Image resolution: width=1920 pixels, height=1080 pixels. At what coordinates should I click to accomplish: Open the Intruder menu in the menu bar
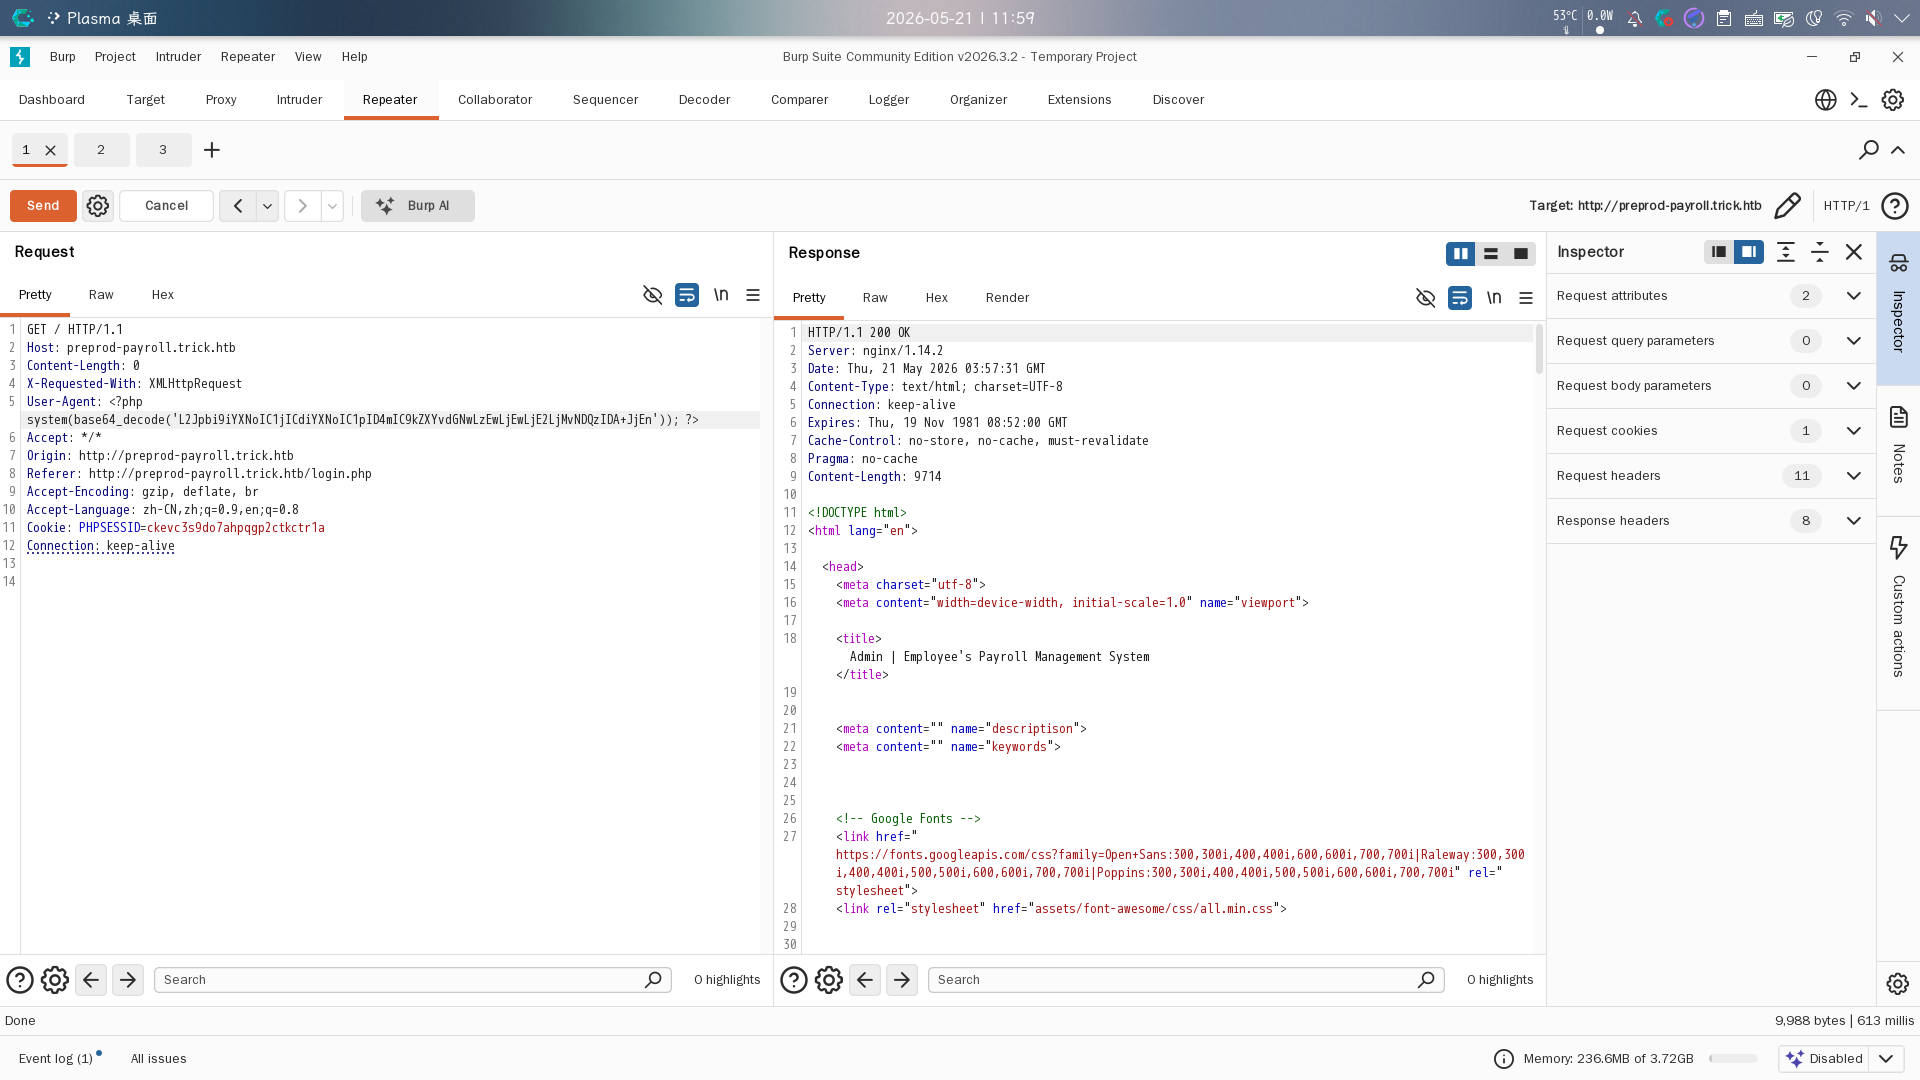178,57
